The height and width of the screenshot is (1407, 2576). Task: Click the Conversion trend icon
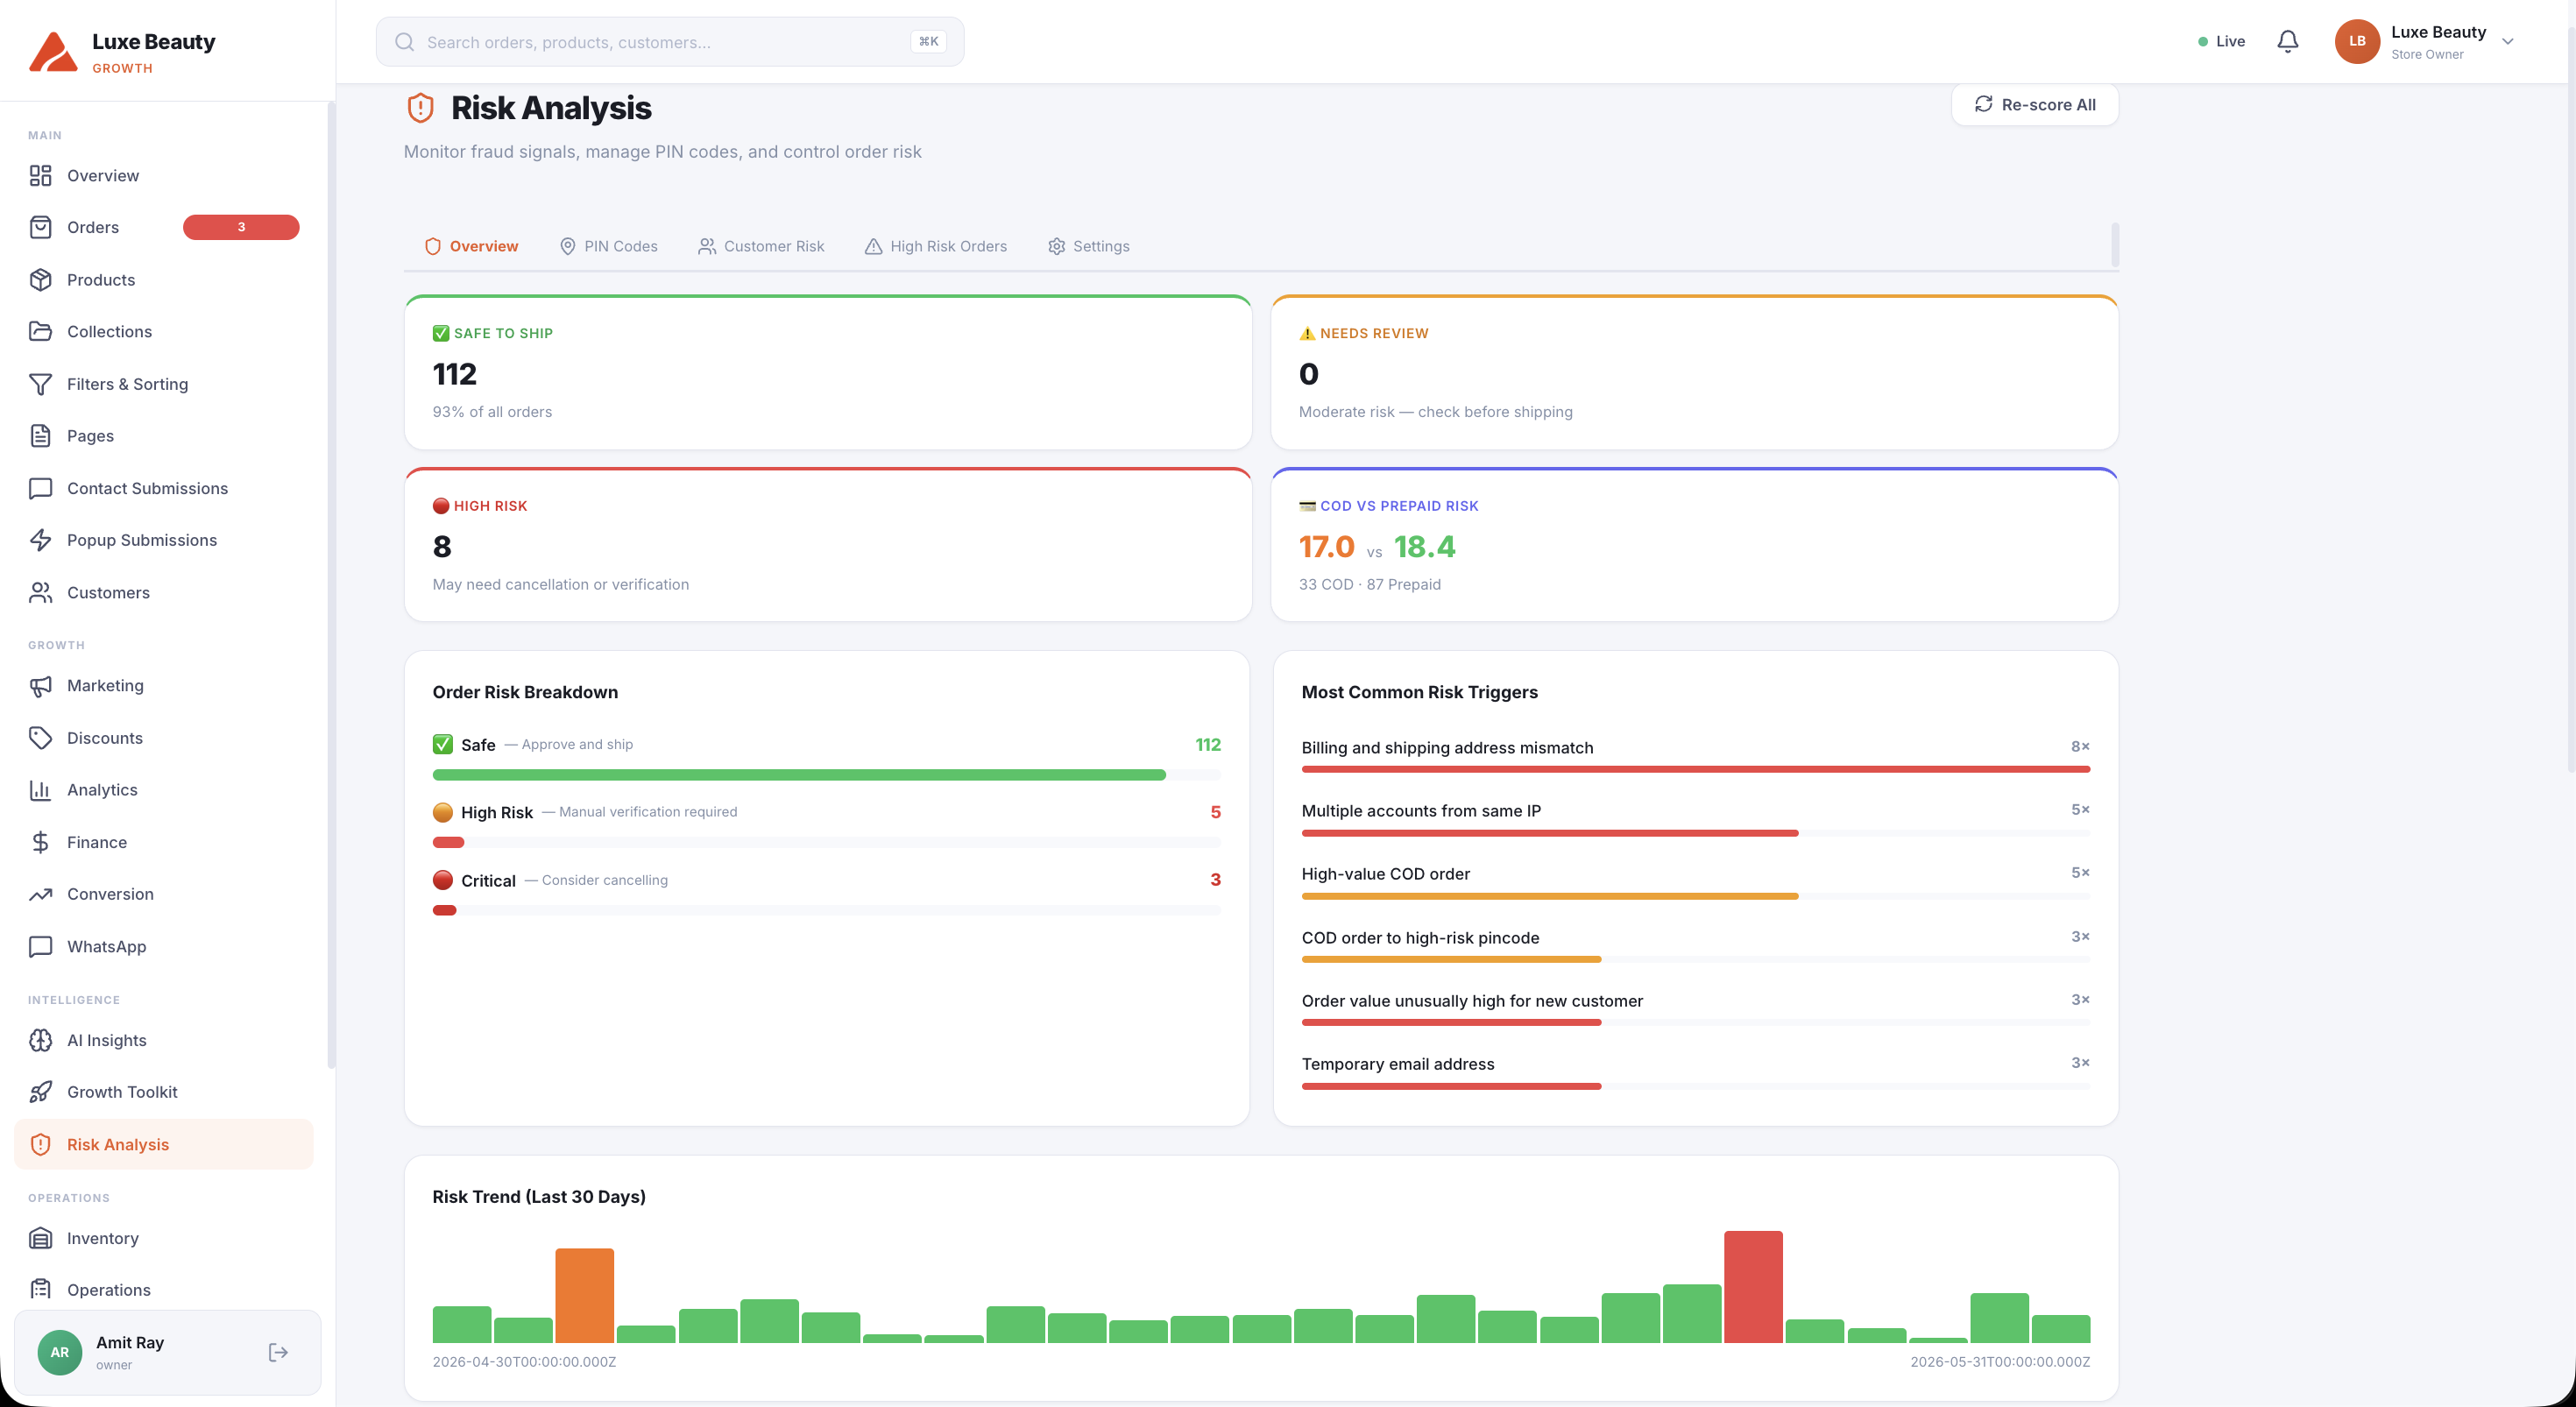pos(40,894)
